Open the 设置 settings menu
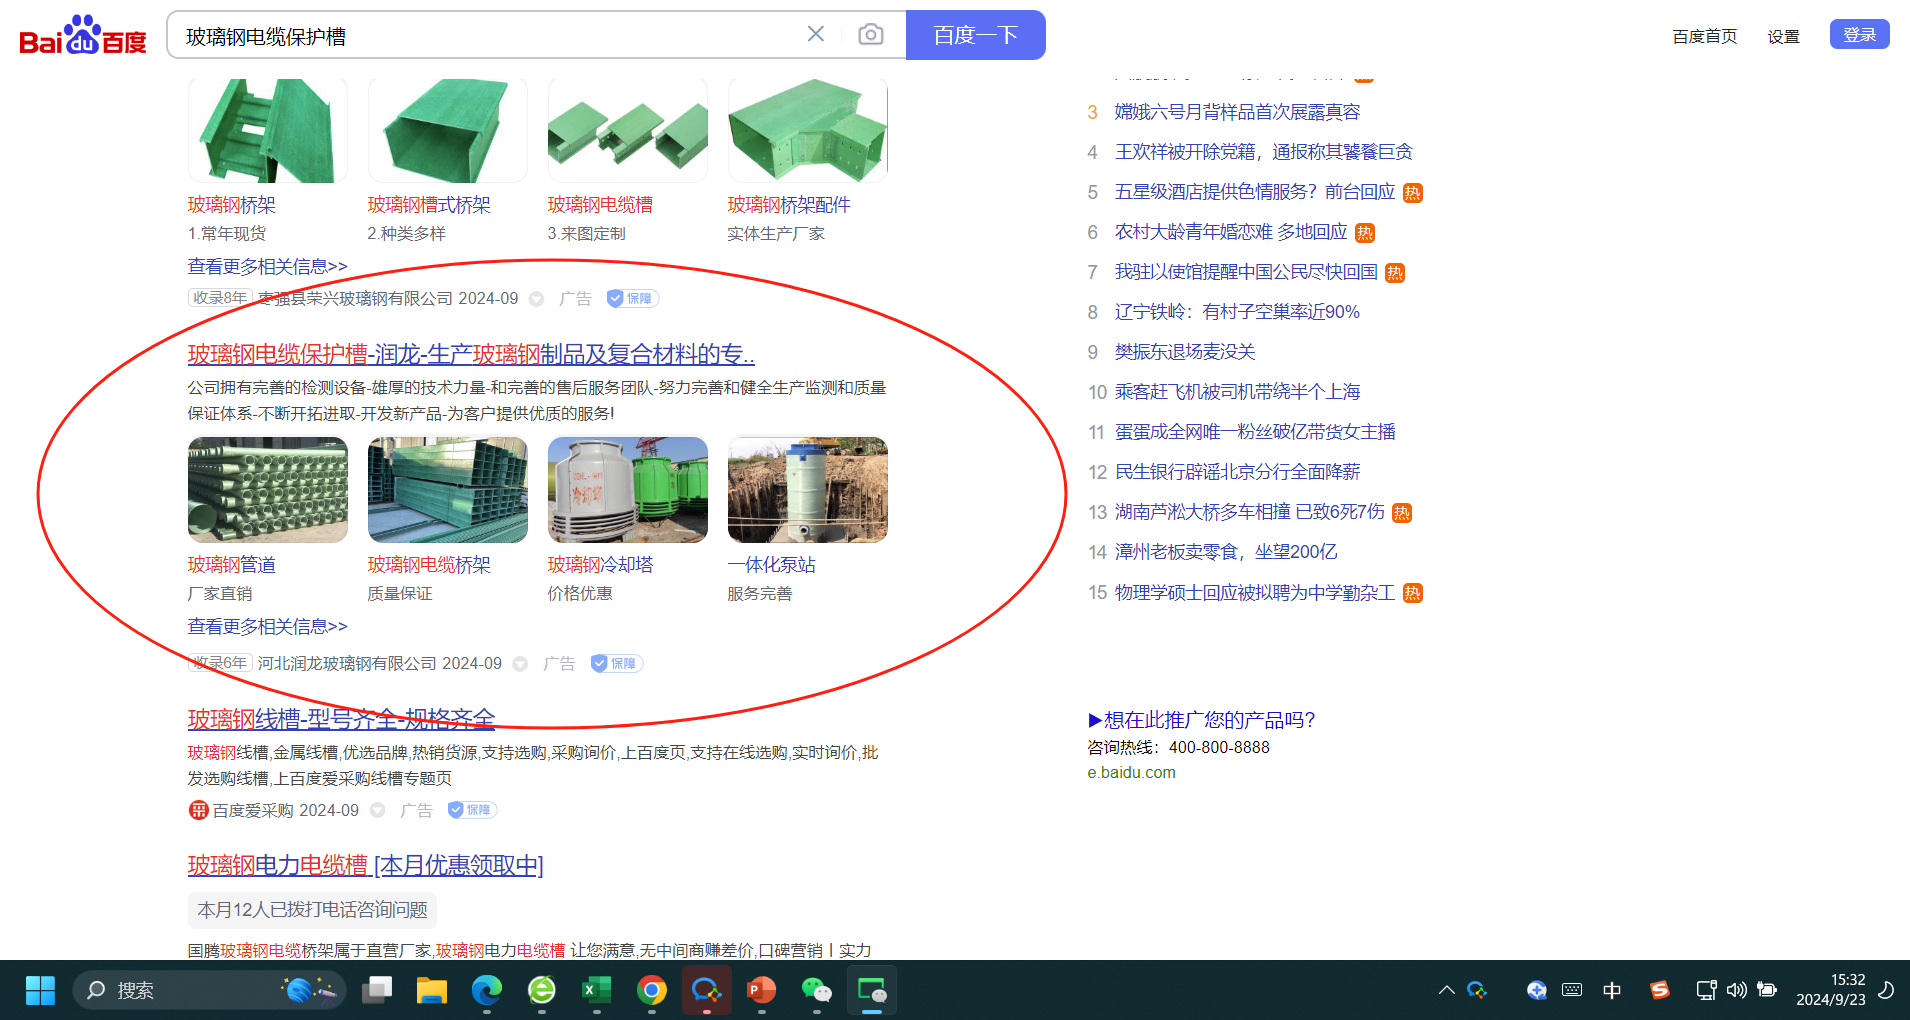 pyautogui.click(x=1783, y=36)
